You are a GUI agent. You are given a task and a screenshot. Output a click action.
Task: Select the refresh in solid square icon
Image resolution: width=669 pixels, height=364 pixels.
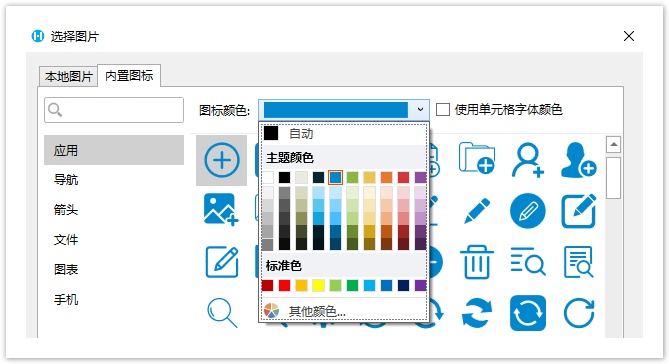[528, 313]
